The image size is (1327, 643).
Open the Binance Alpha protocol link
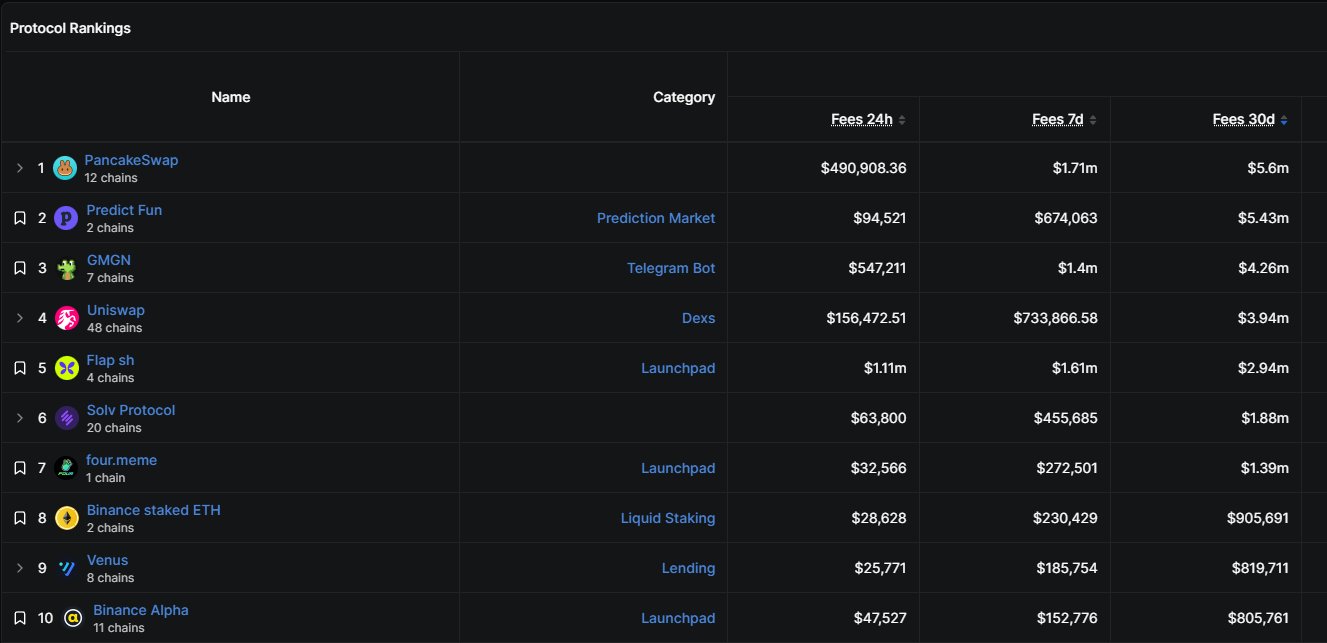141,610
